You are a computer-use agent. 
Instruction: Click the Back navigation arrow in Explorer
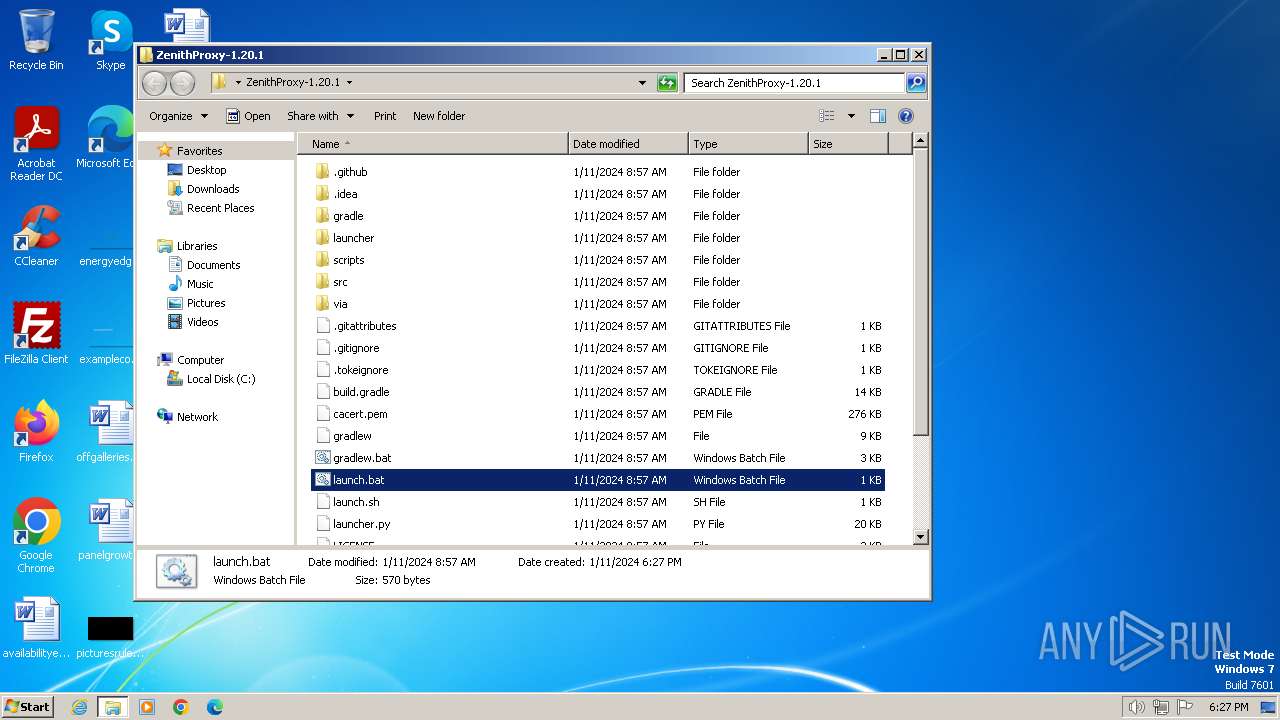coord(154,83)
